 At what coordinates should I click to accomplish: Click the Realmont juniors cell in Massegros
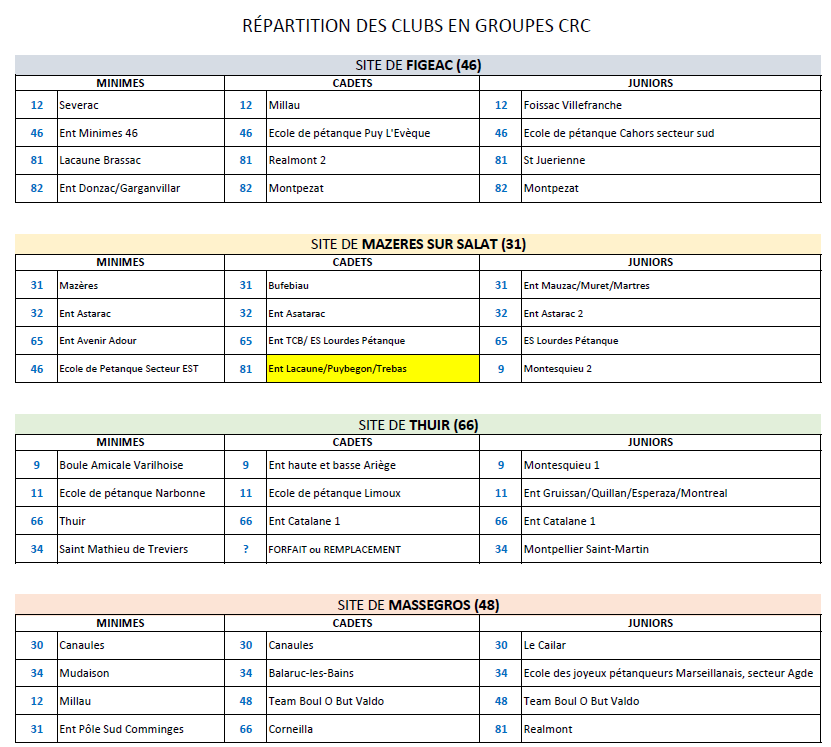click(x=671, y=729)
